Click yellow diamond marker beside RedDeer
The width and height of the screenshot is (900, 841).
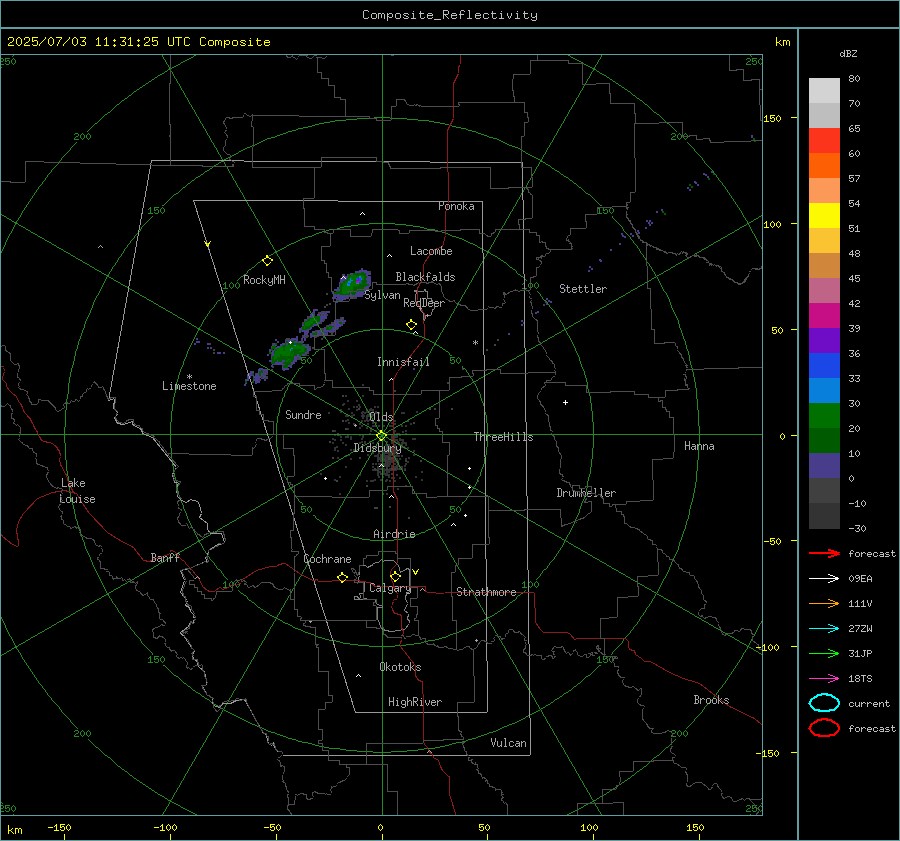pyautogui.click(x=411, y=325)
